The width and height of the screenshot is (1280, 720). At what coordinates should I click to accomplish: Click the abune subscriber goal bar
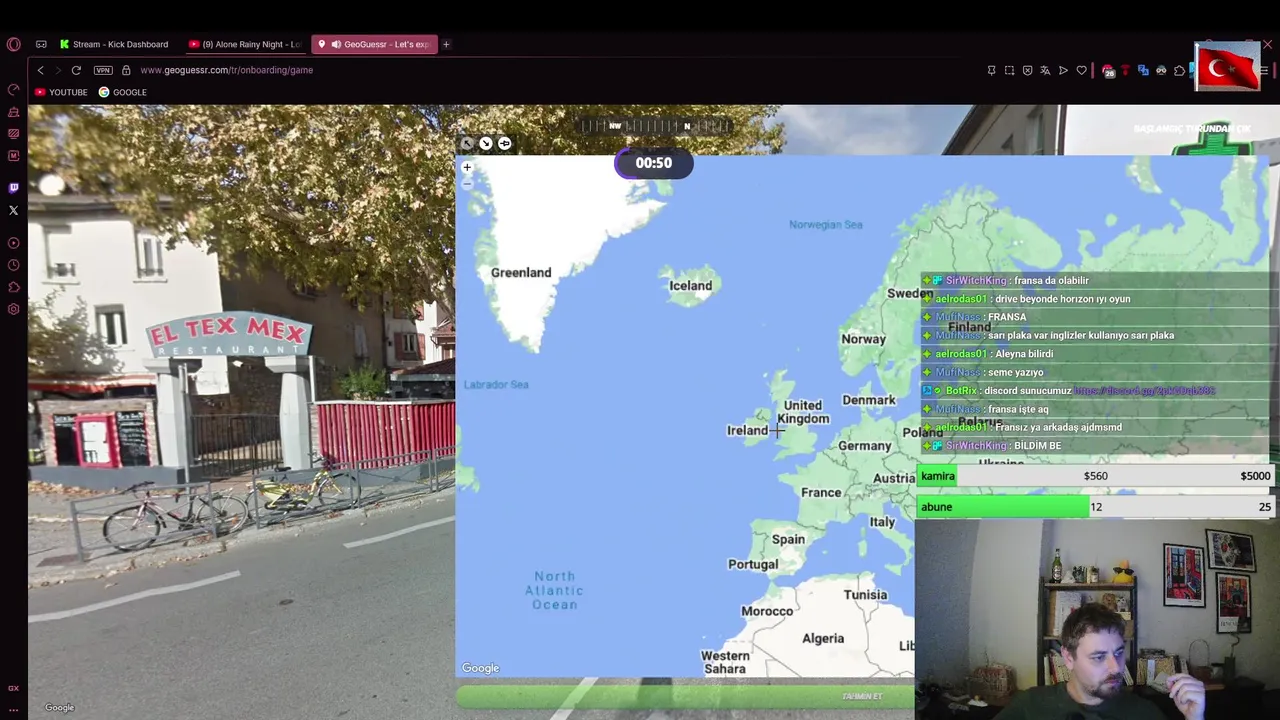[x=1096, y=507]
